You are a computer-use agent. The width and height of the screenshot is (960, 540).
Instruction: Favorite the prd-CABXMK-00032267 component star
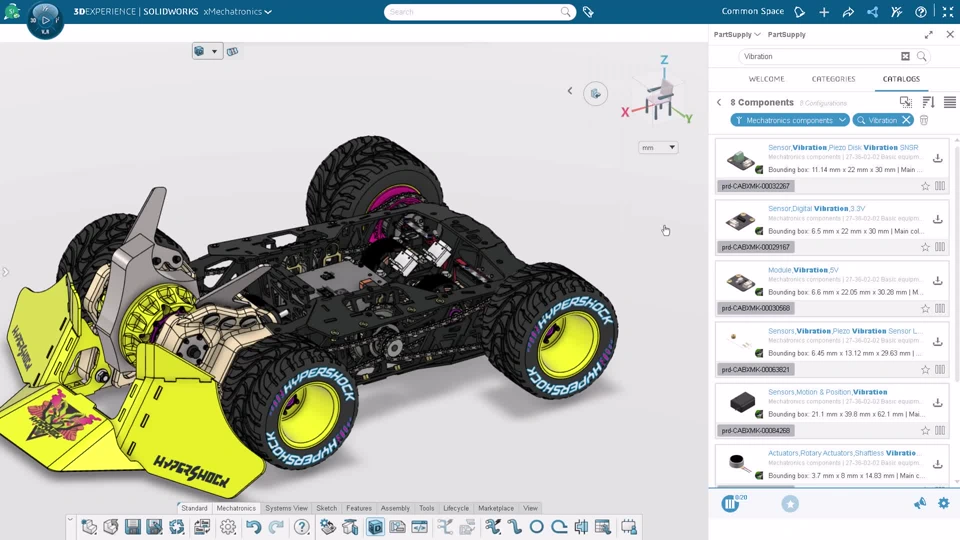pos(925,186)
